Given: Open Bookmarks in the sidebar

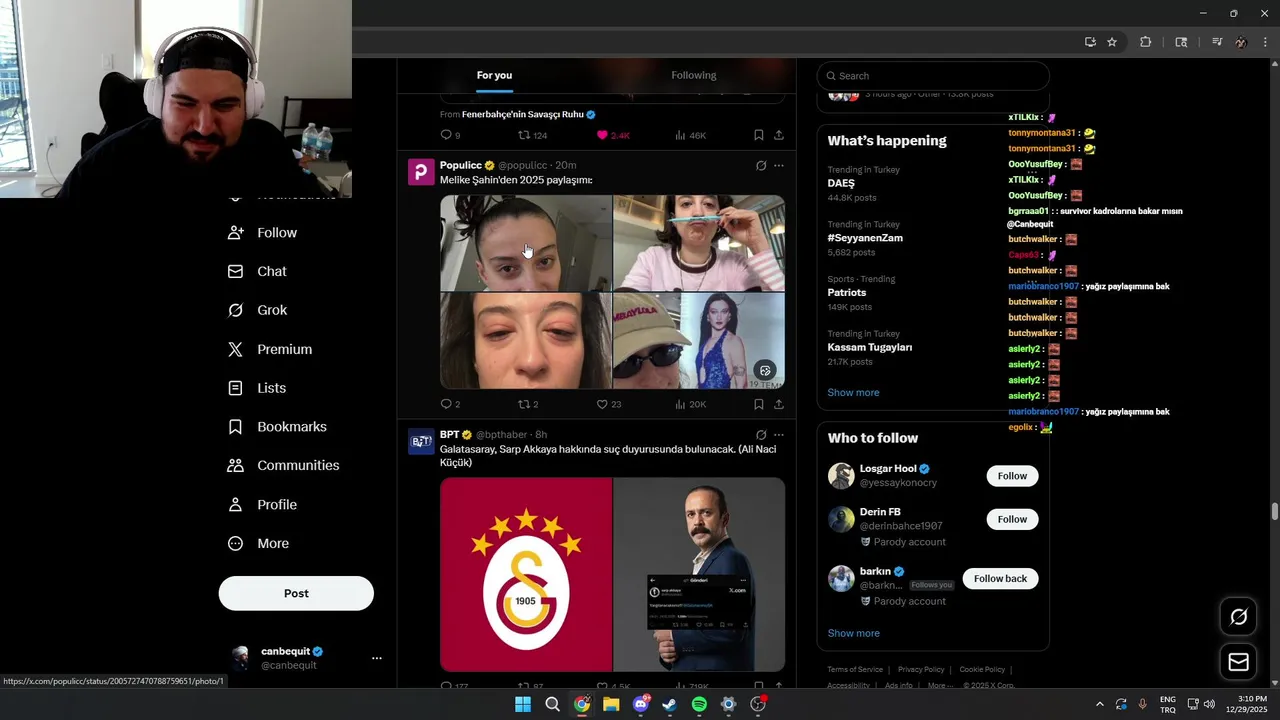Looking at the screenshot, I should tap(277, 427).
